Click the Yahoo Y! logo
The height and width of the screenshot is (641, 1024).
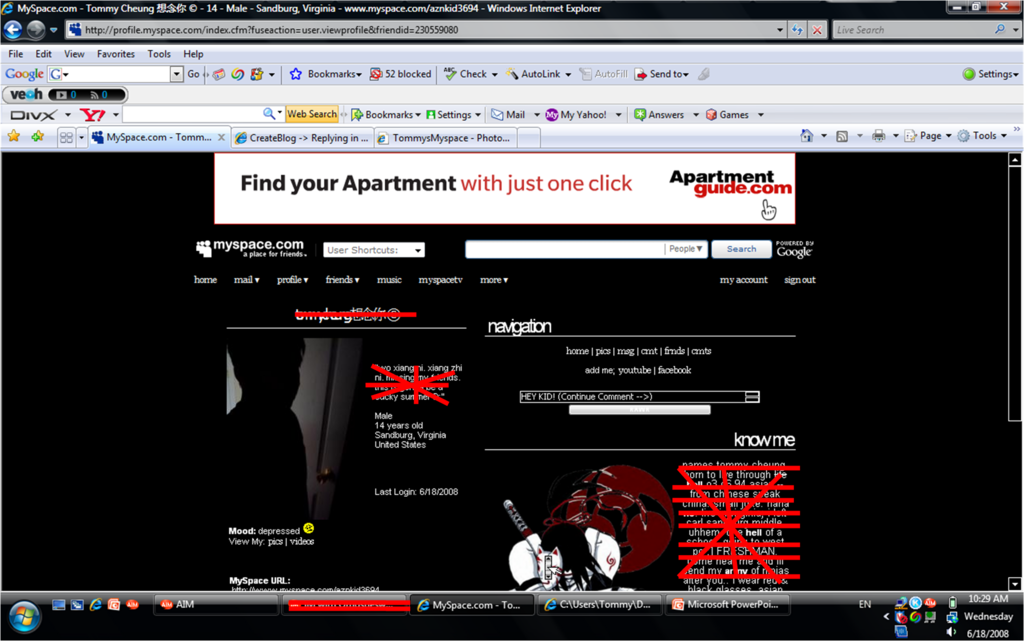[x=92, y=115]
